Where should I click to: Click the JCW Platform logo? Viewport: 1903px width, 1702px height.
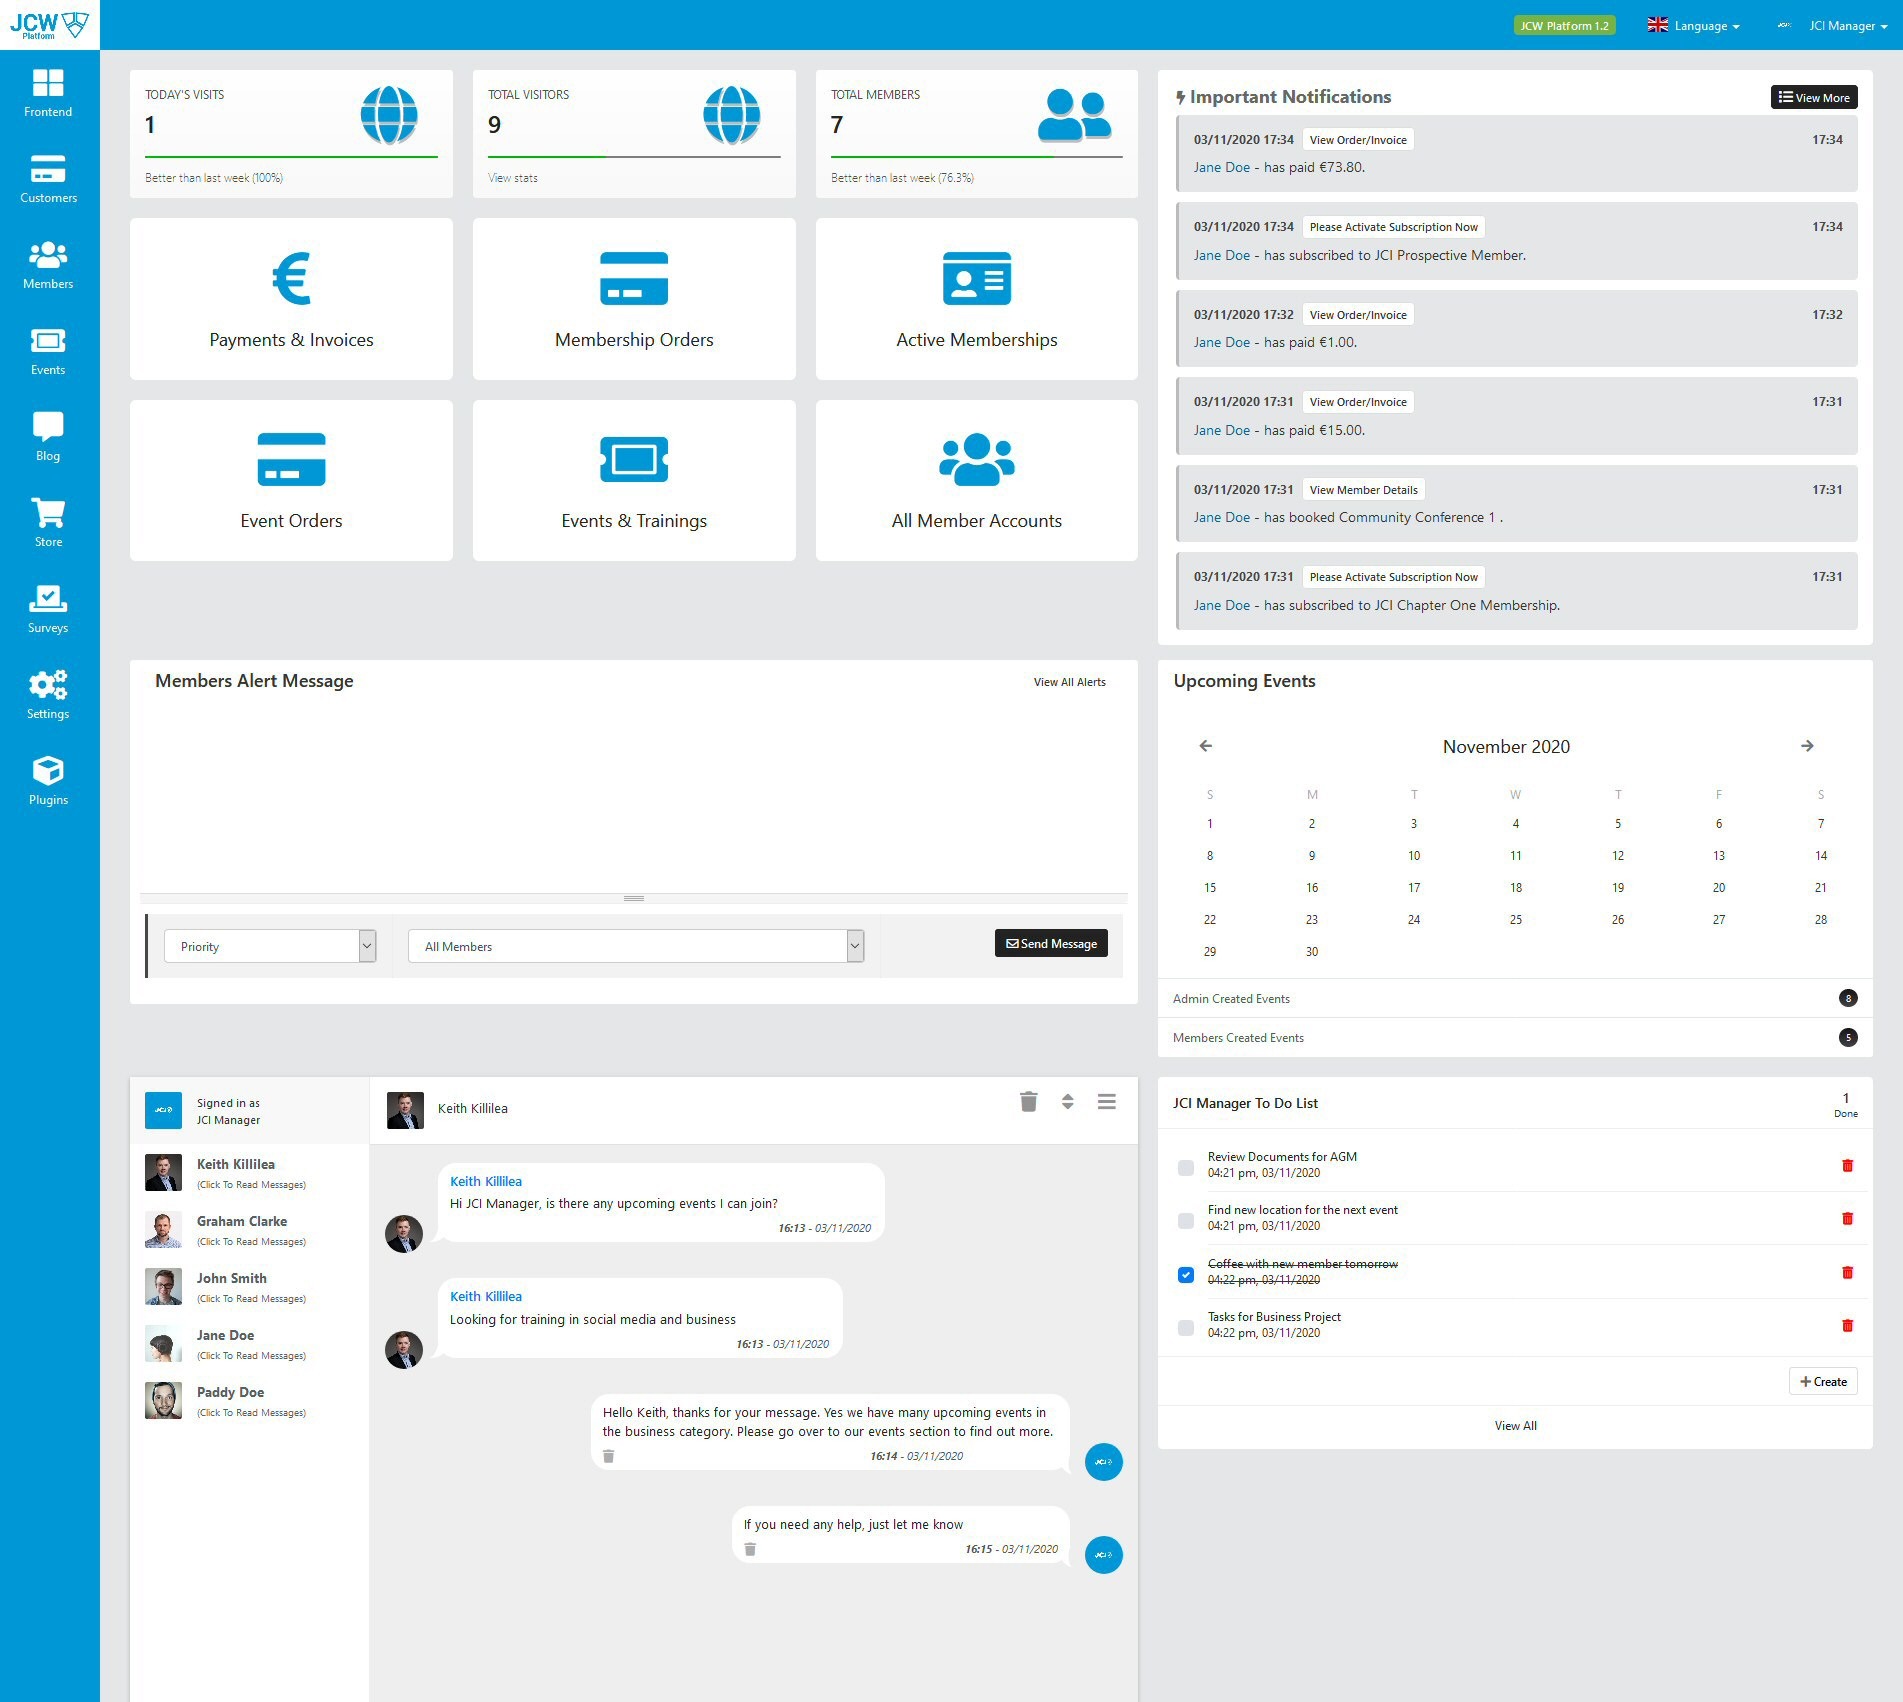click(x=49, y=25)
